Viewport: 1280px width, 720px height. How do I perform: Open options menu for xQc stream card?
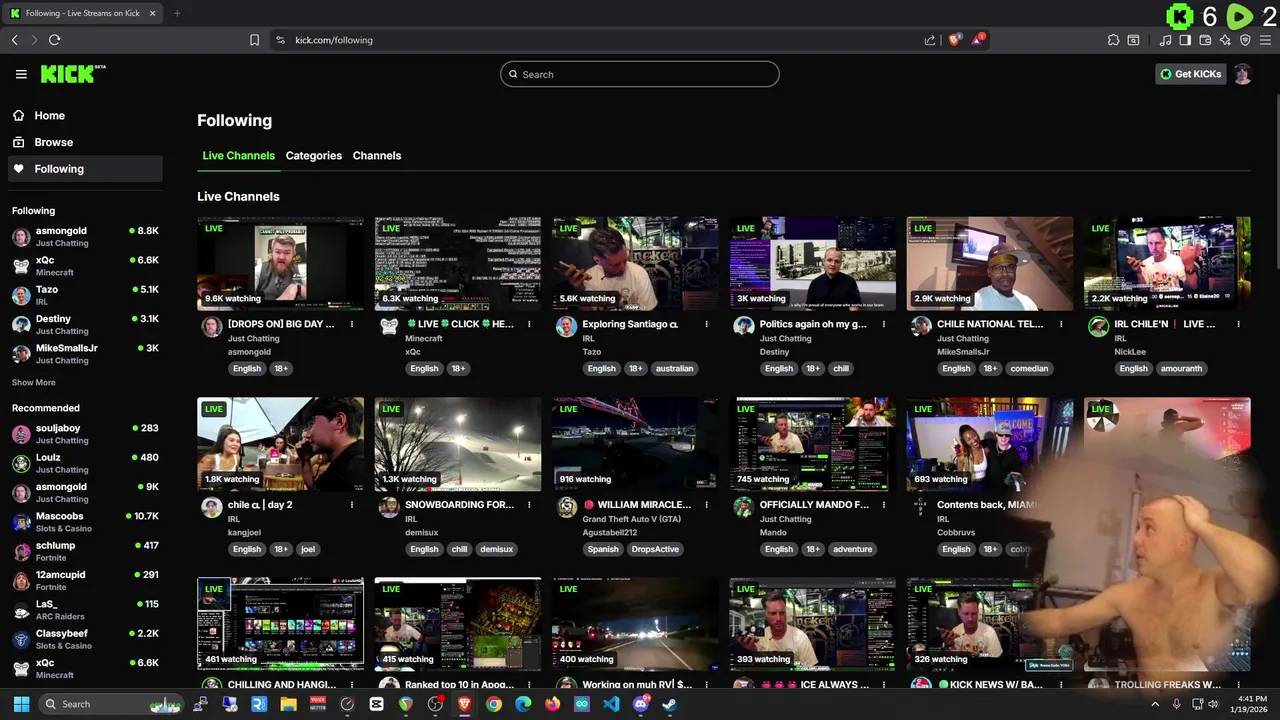point(529,324)
